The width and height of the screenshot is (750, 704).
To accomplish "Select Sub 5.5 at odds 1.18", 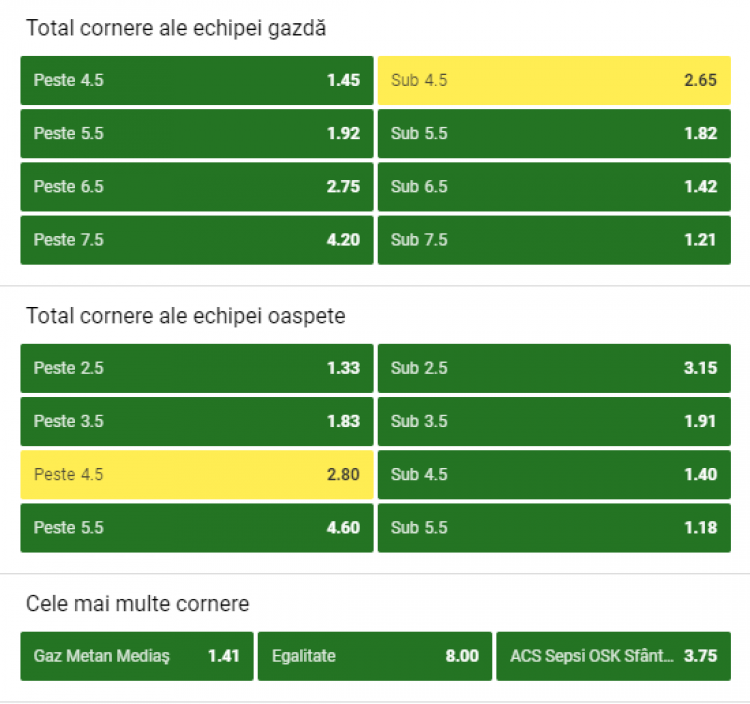I will tap(554, 528).
